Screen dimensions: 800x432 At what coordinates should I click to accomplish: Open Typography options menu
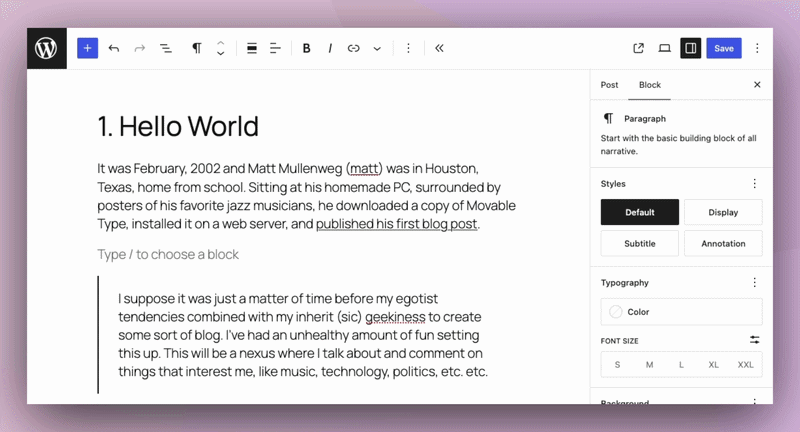(x=755, y=283)
